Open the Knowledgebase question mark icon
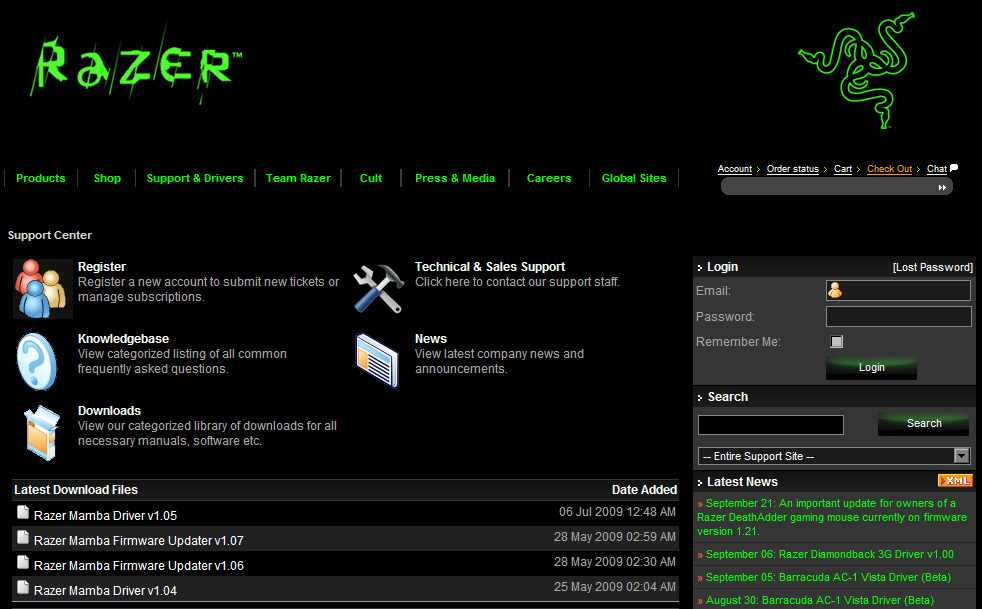 coord(38,361)
